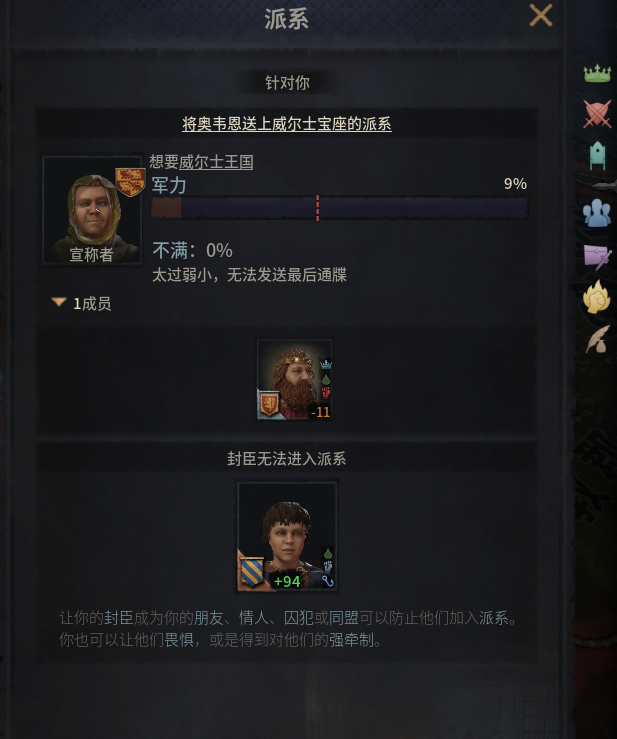
Task: Collapse the 1成员 members list arrow
Action: point(59,302)
